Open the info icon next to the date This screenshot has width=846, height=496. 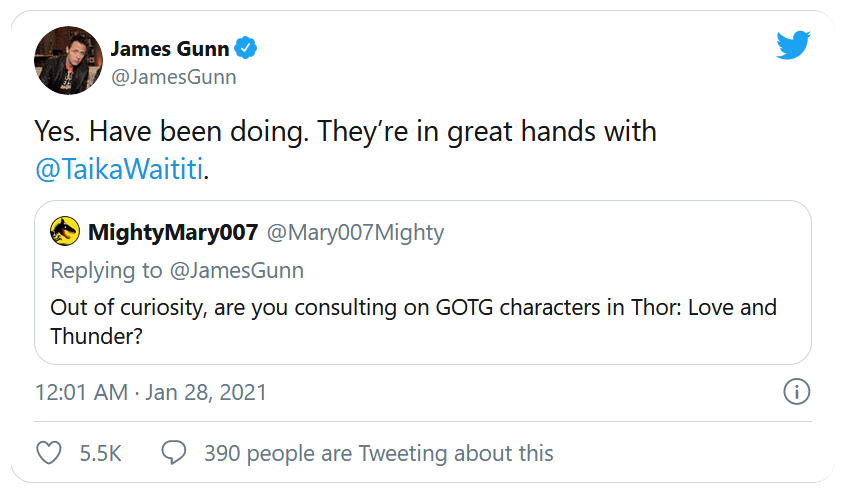click(x=796, y=392)
